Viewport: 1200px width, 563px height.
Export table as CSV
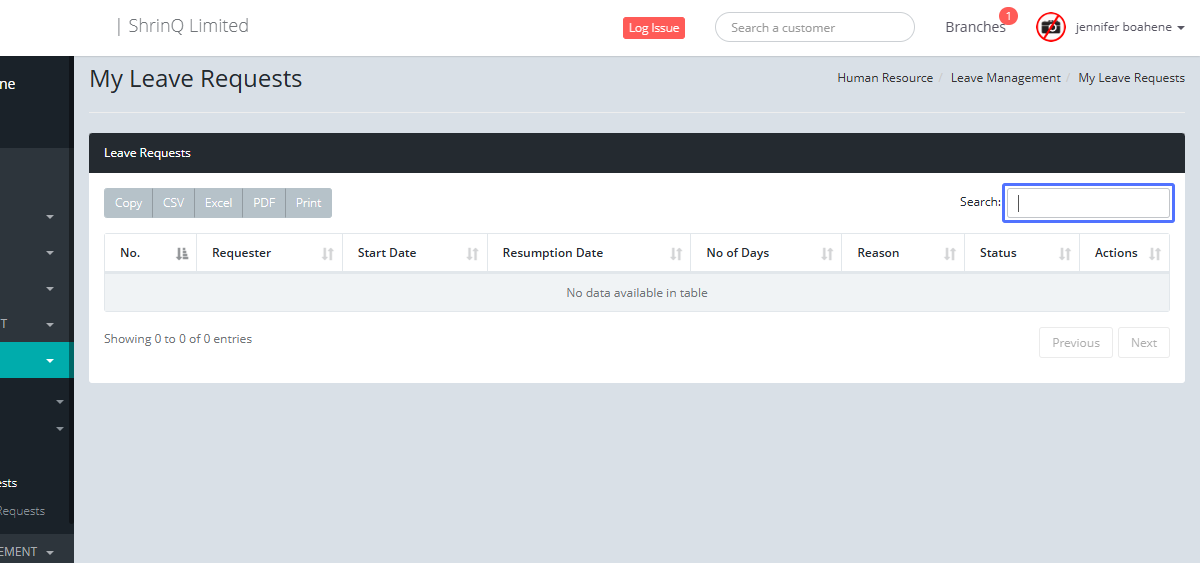(174, 203)
